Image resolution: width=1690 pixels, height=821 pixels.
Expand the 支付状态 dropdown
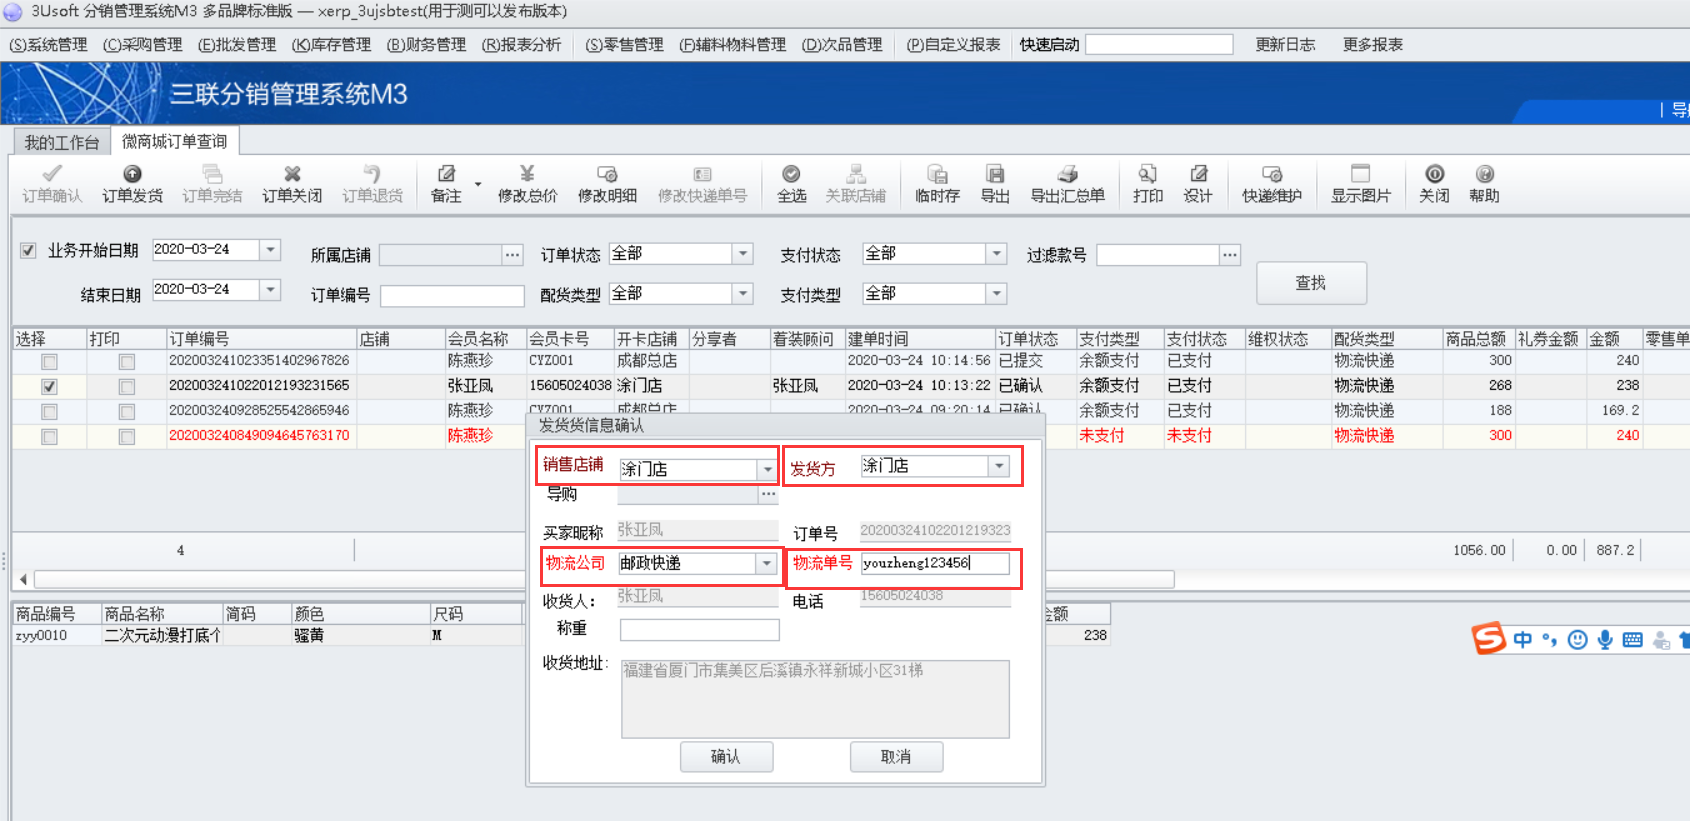(x=996, y=254)
